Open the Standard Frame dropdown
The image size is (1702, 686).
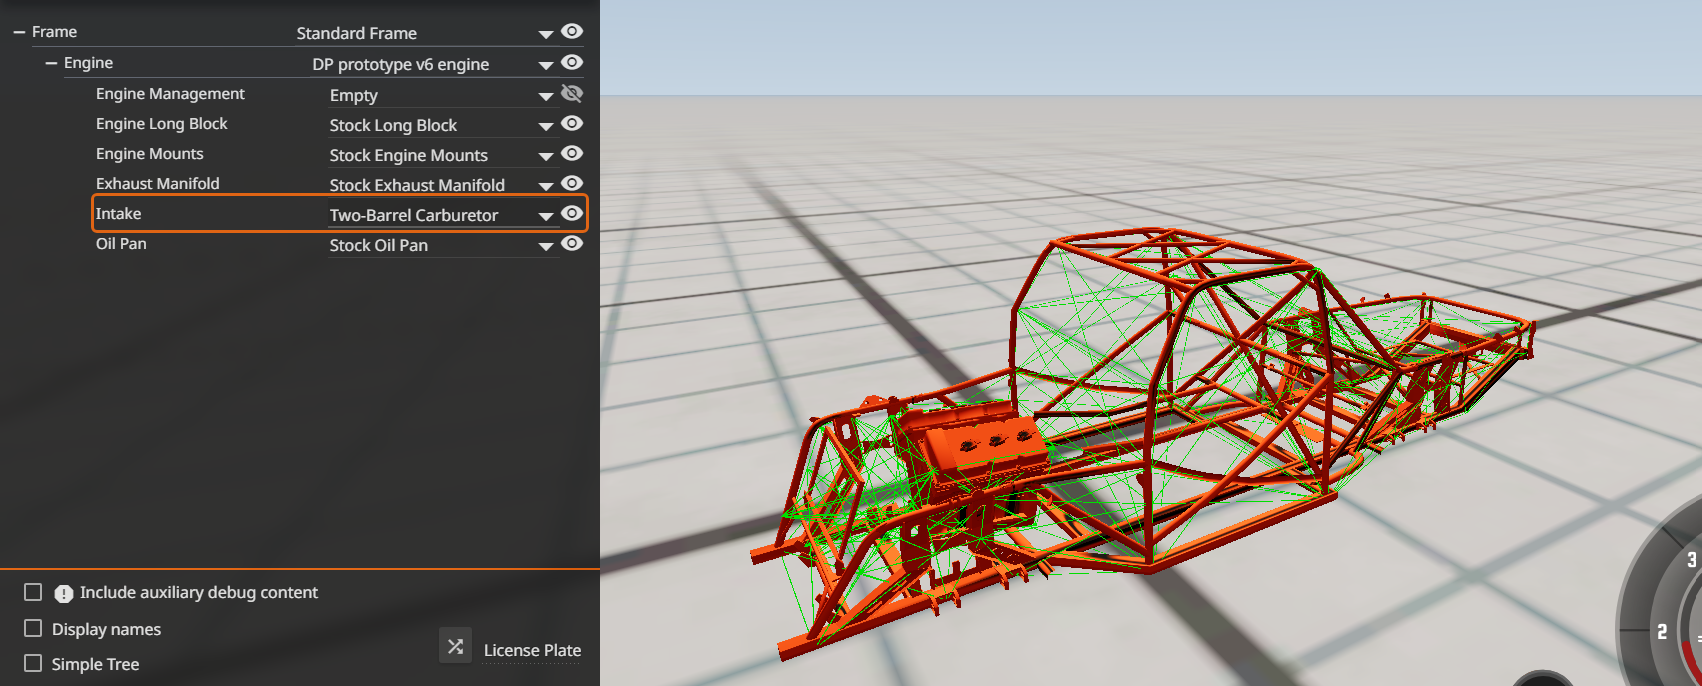(x=425, y=33)
